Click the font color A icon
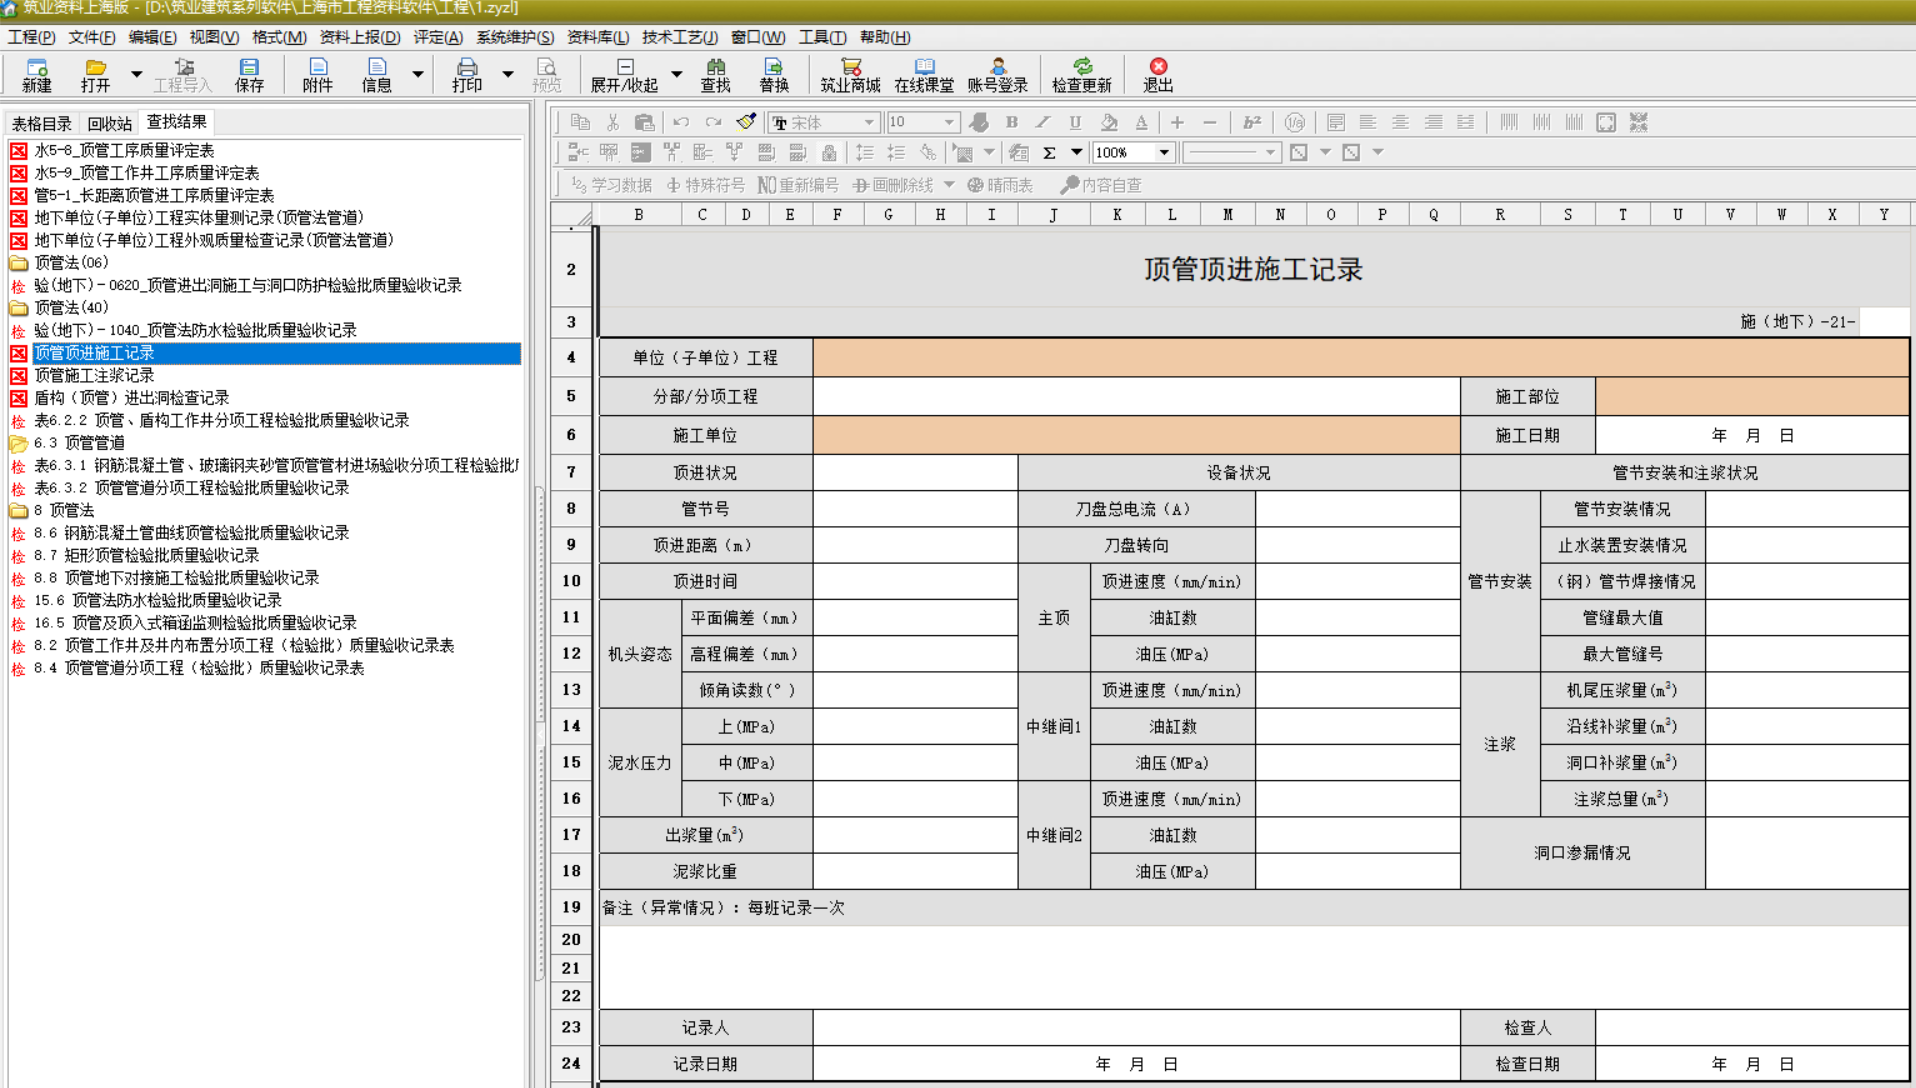1916x1088 pixels. pyautogui.click(x=1141, y=122)
